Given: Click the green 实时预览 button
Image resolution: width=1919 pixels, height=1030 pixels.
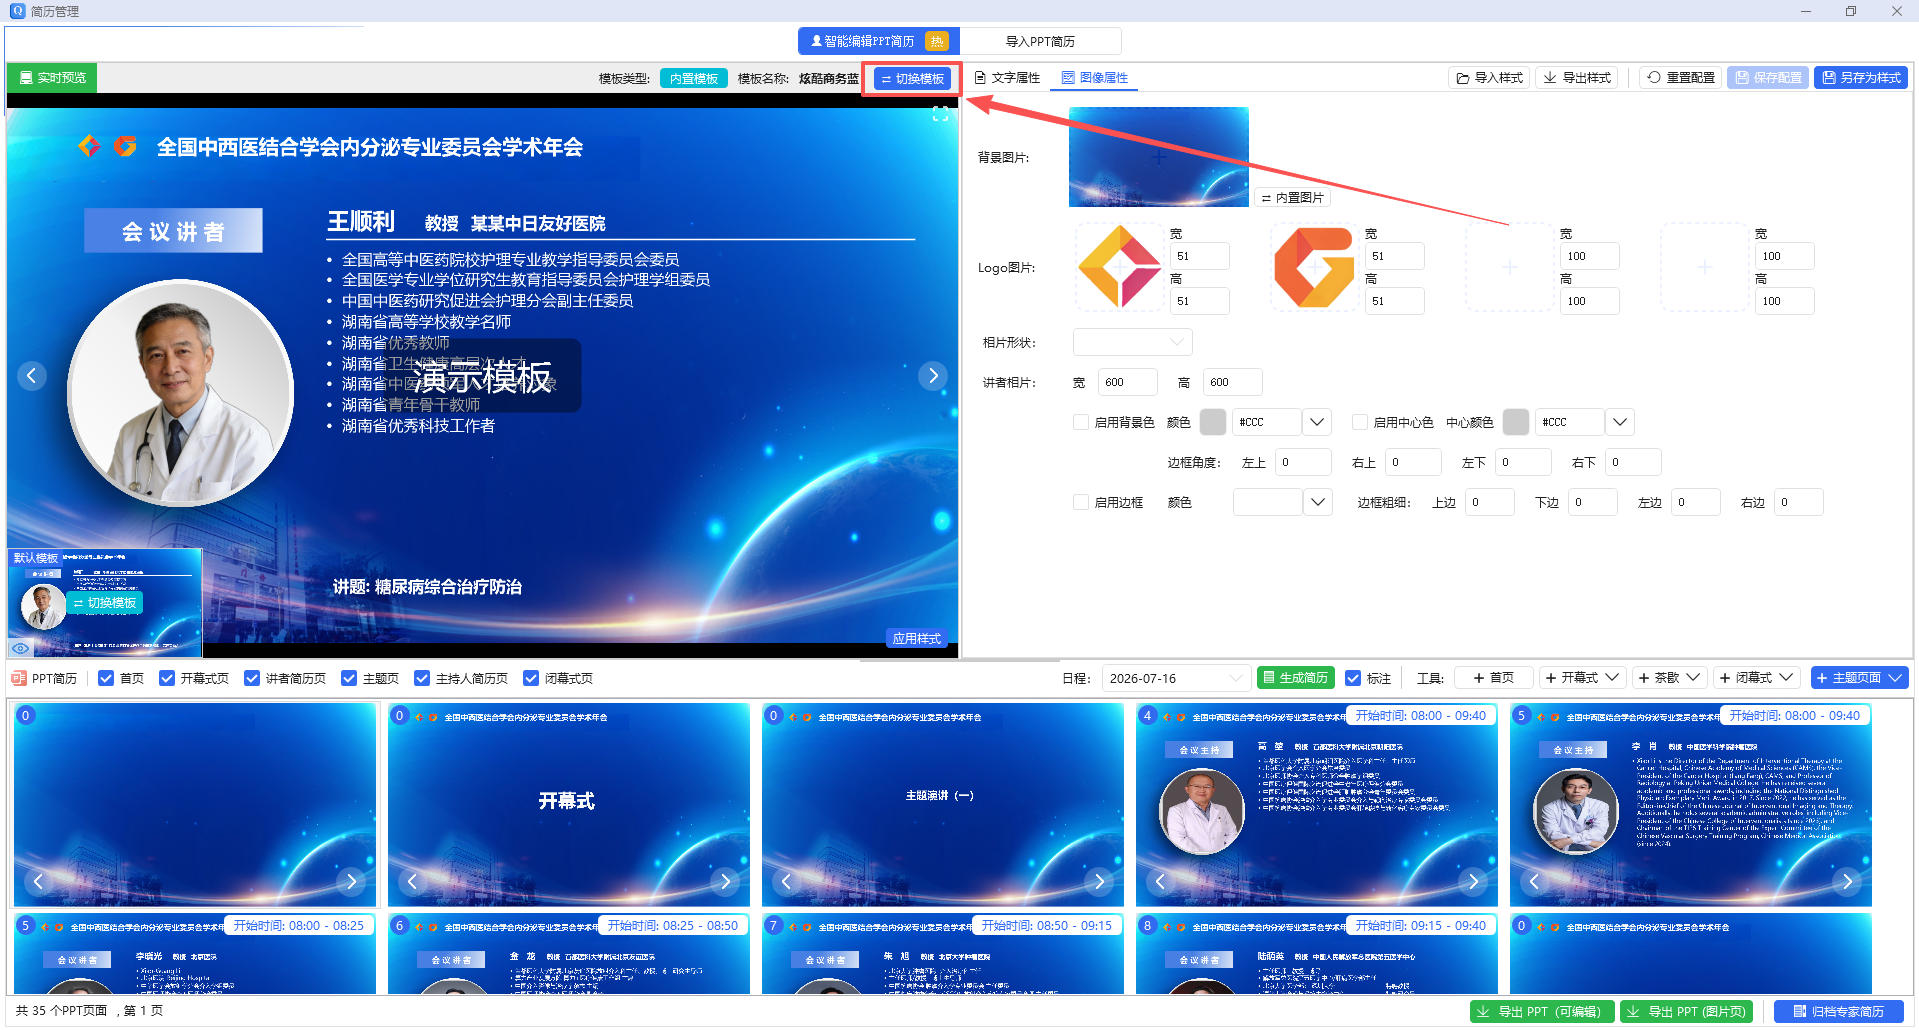Looking at the screenshot, I should tap(52, 78).
